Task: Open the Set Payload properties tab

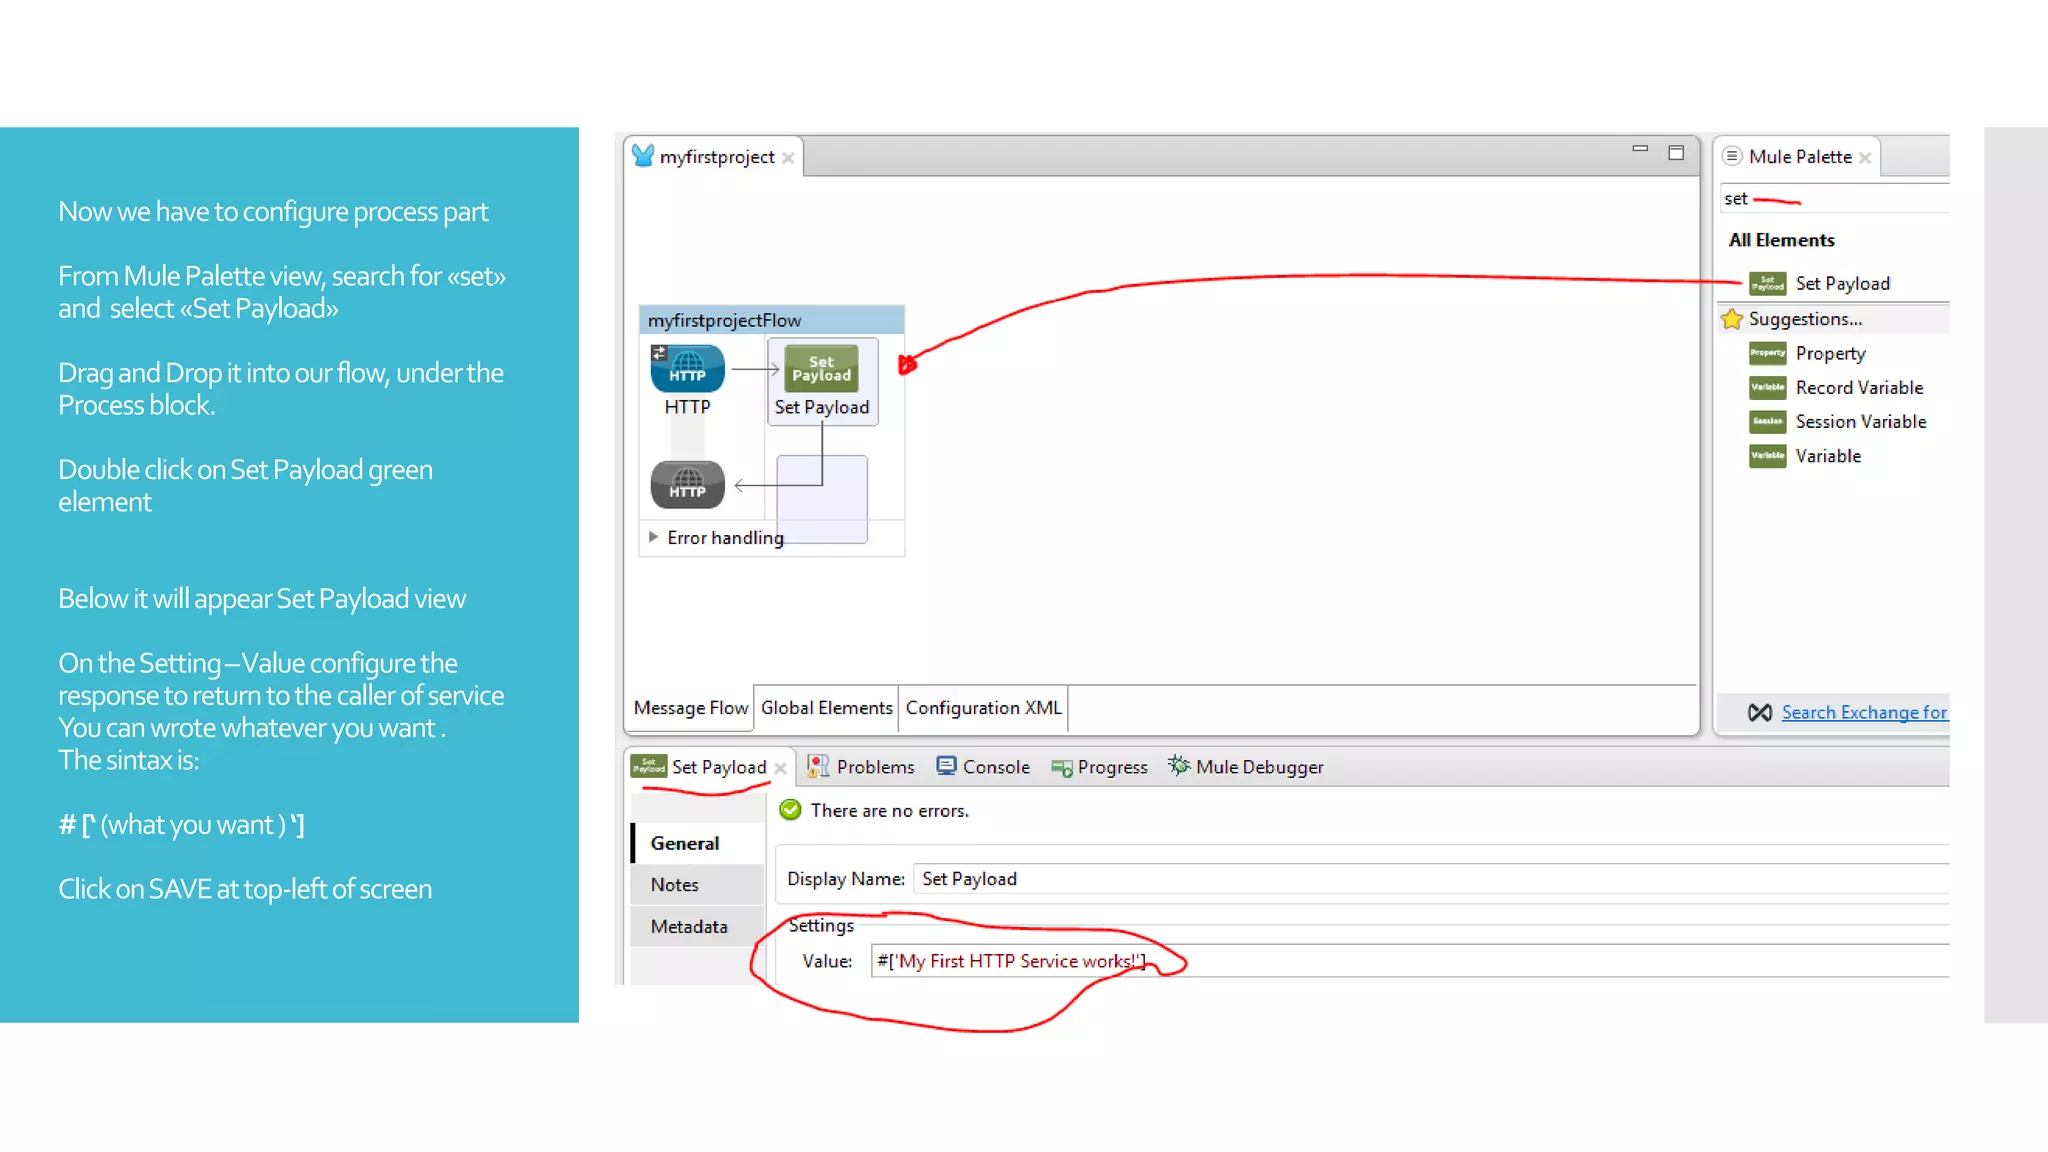Action: (x=709, y=767)
